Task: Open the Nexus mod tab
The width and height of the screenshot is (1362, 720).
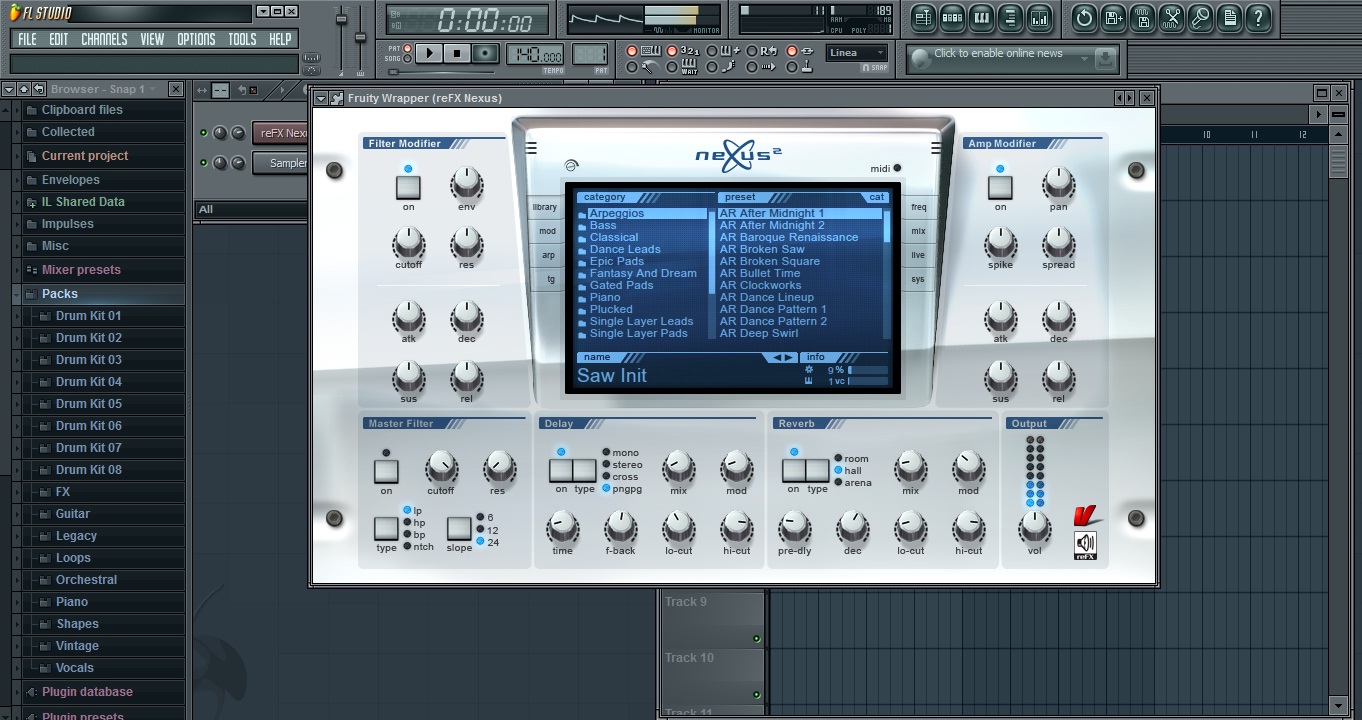Action: coord(547,231)
